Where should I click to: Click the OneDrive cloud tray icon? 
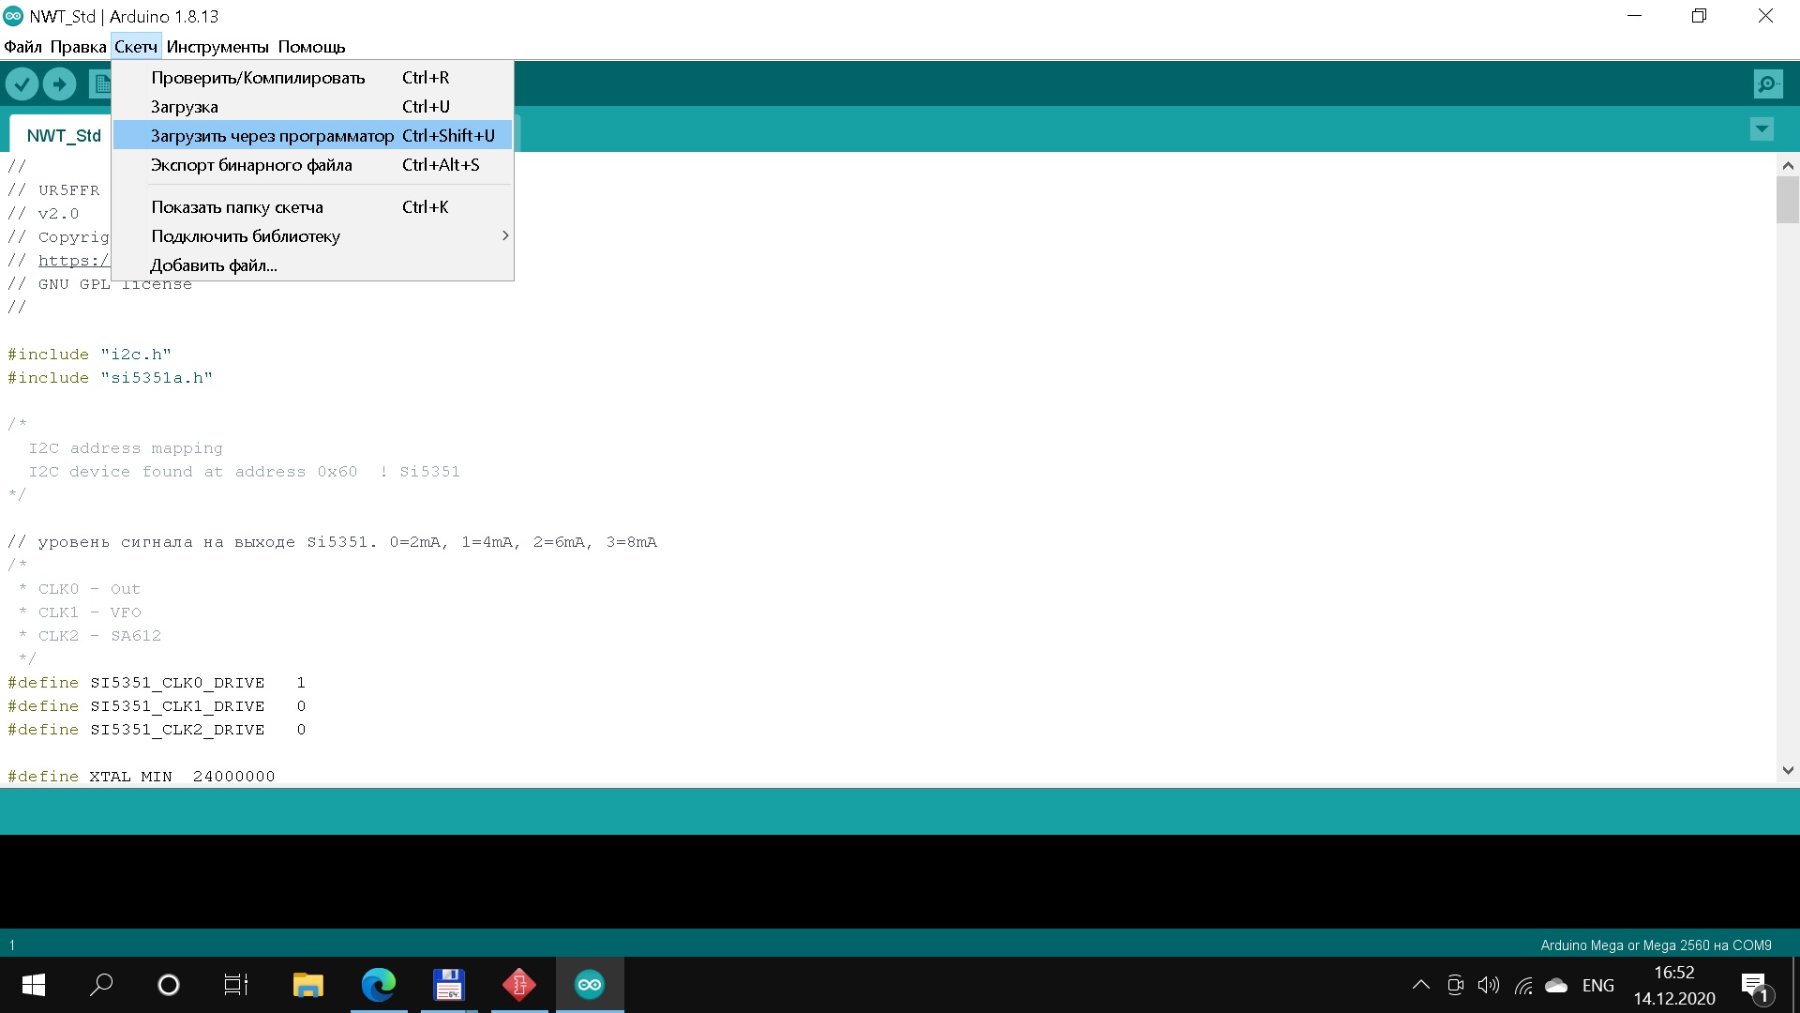1556,985
